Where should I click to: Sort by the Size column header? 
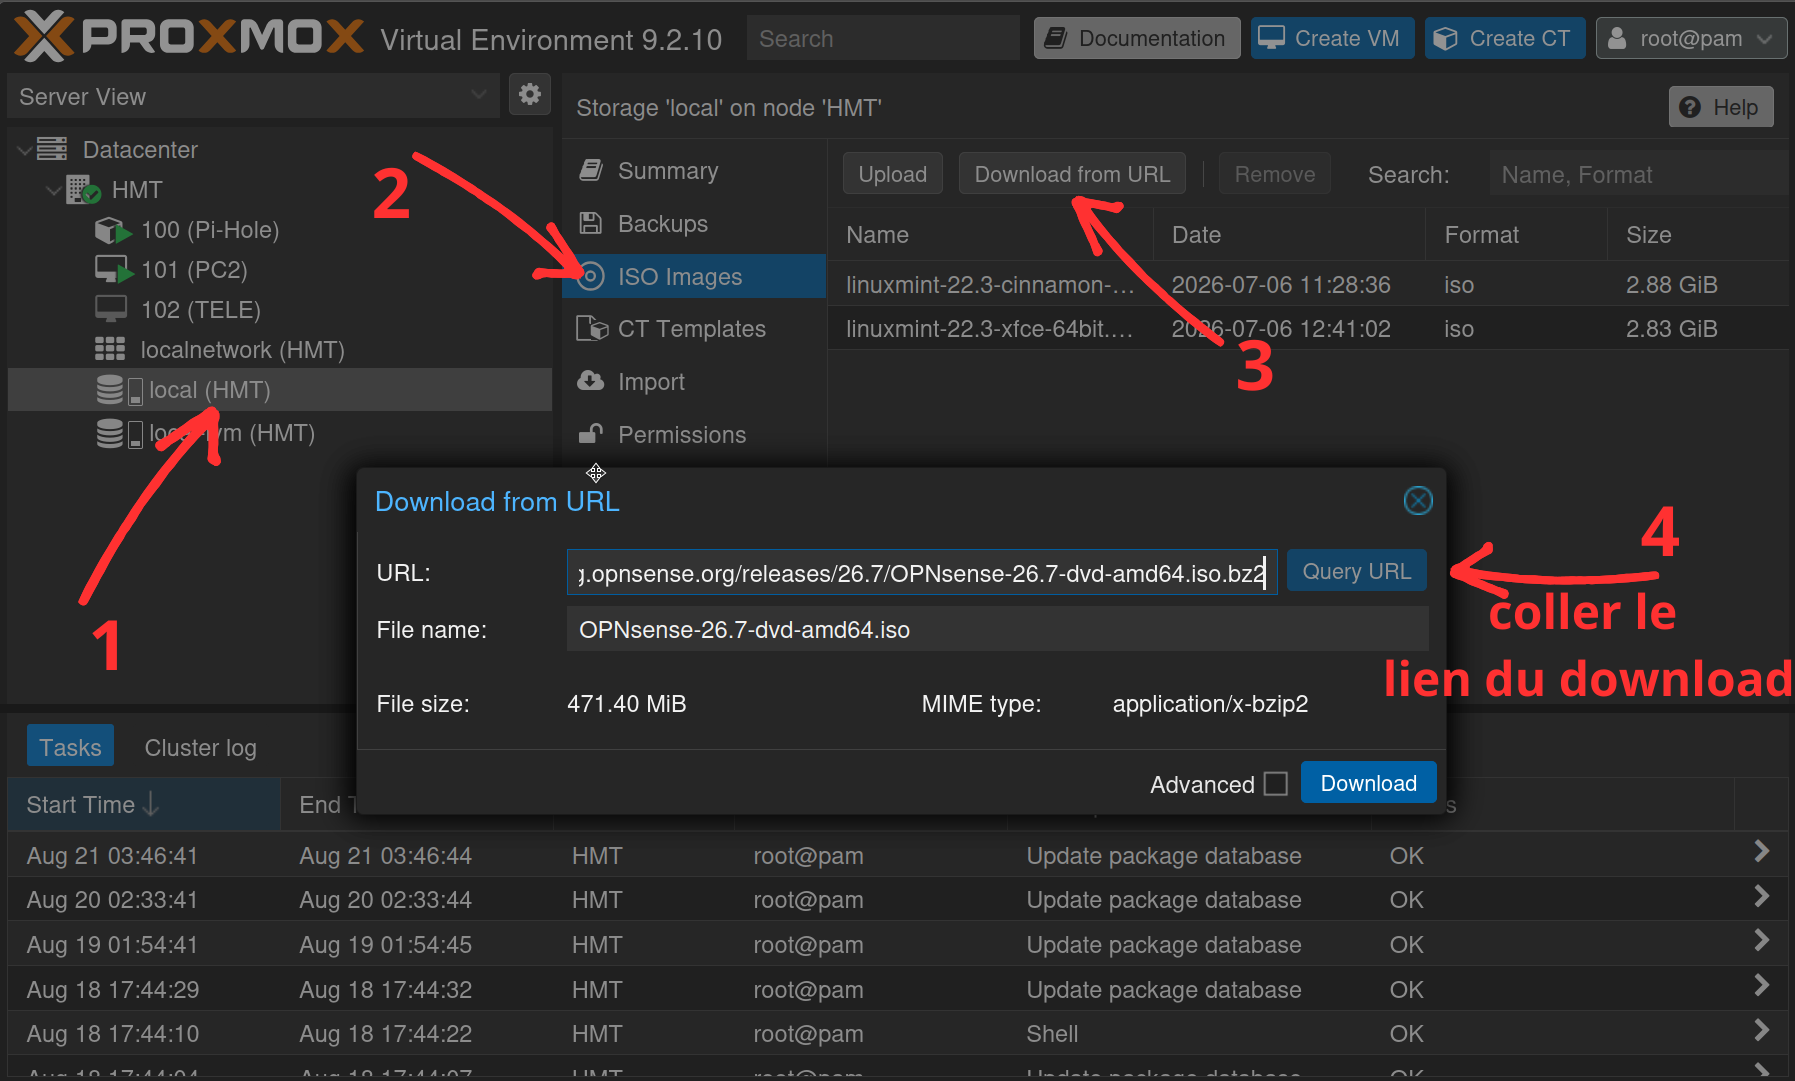(1698, 235)
